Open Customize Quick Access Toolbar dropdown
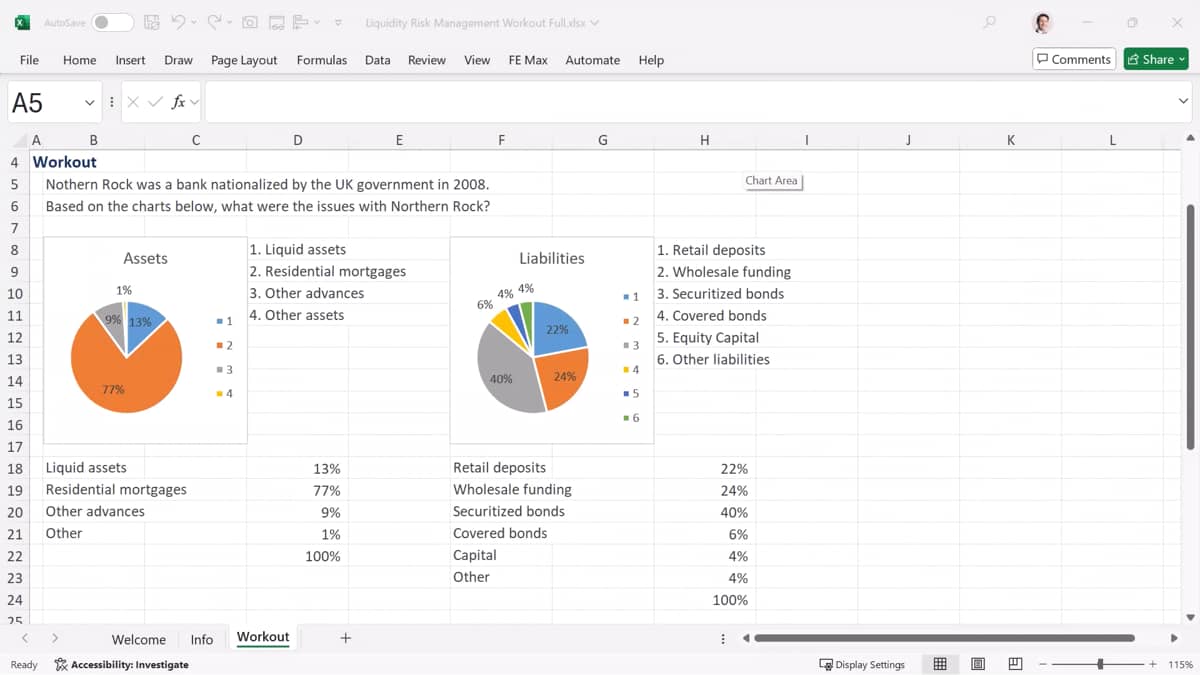1200x675 pixels. (x=338, y=22)
